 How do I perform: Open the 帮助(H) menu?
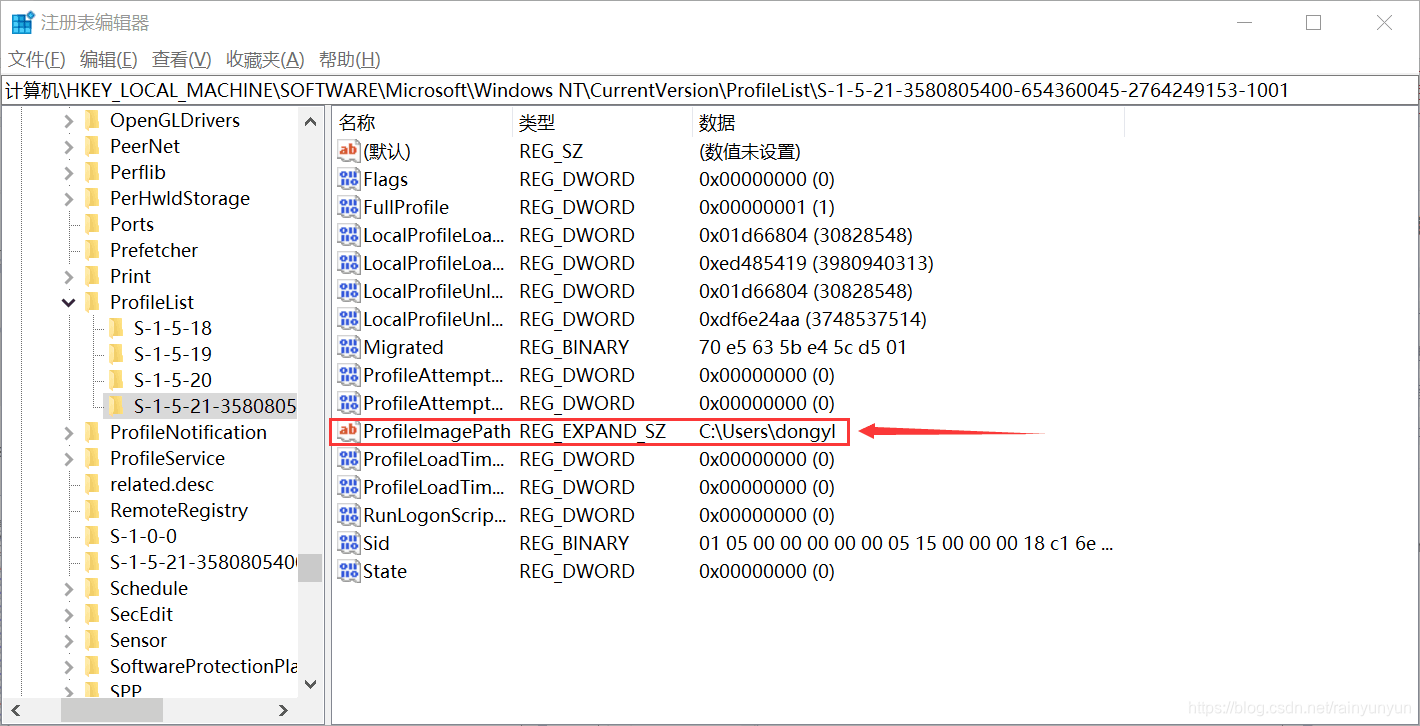350,60
